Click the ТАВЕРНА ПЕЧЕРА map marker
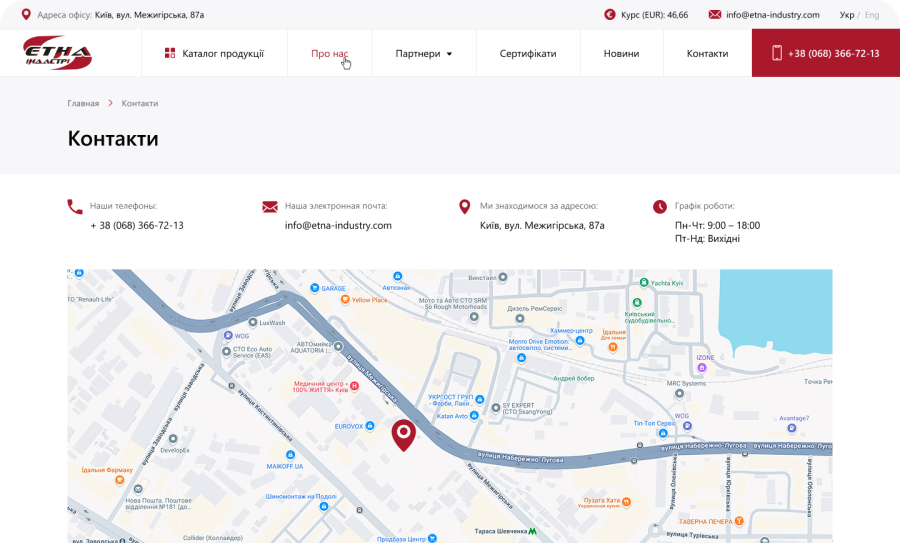The image size is (900, 543). point(739,521)
